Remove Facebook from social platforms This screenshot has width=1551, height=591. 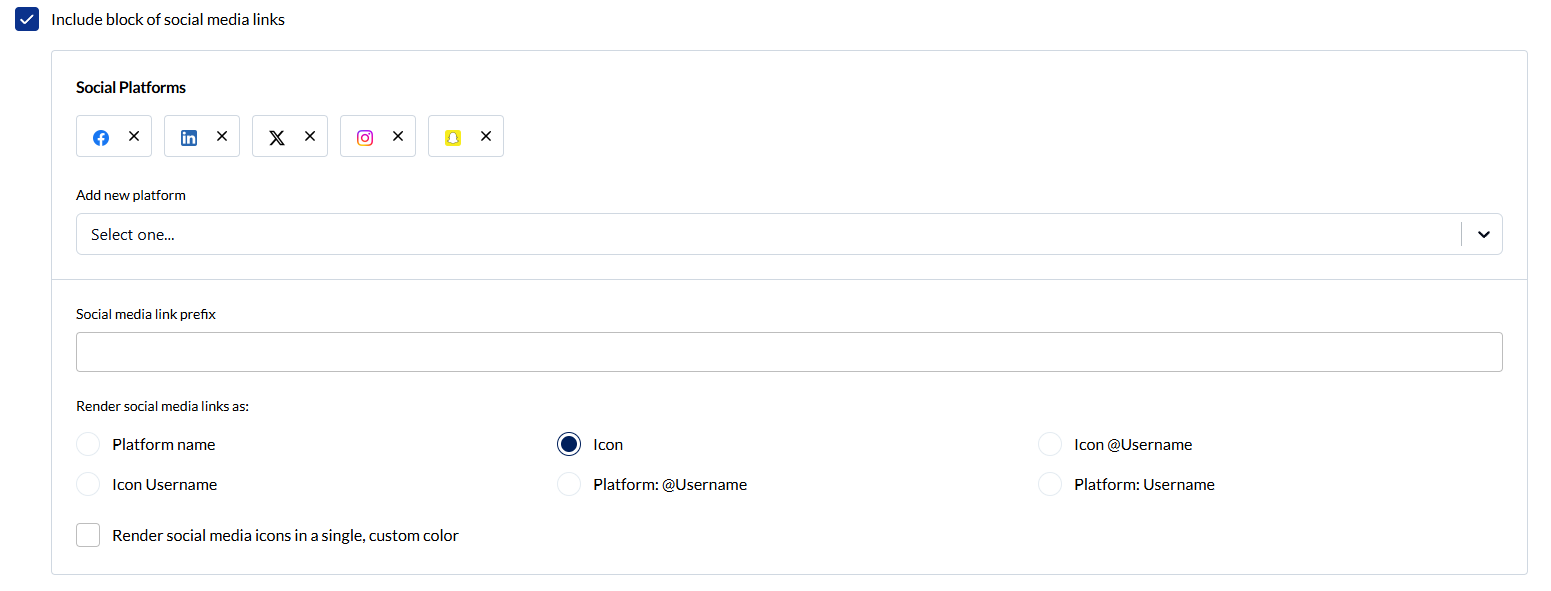[134, 136]
